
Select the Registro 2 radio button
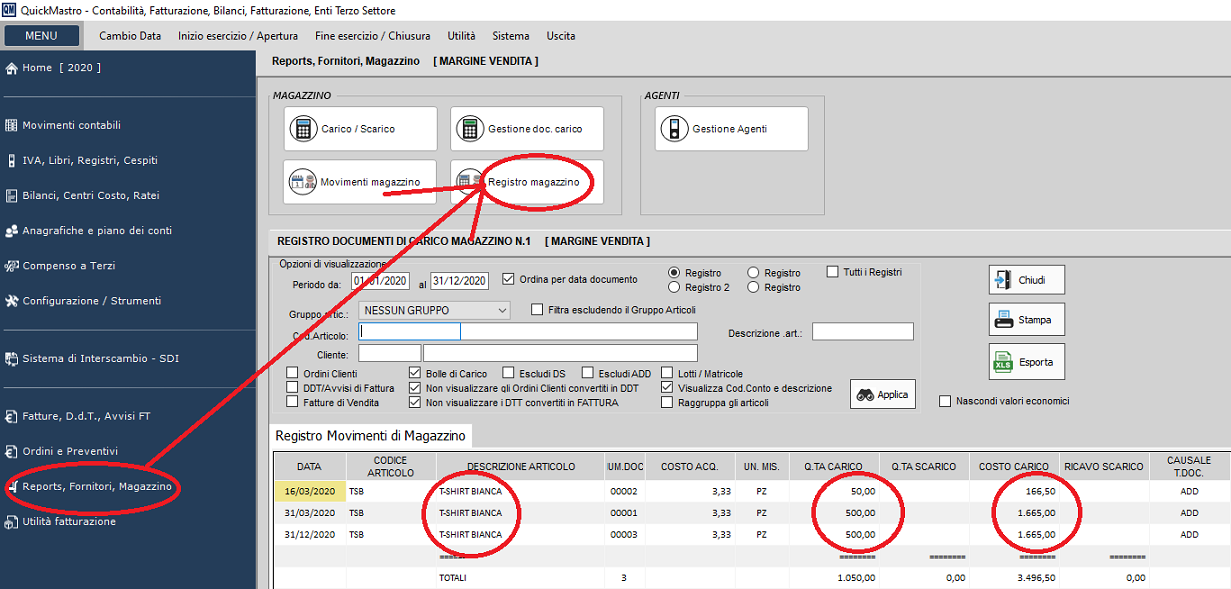[674, 287]
